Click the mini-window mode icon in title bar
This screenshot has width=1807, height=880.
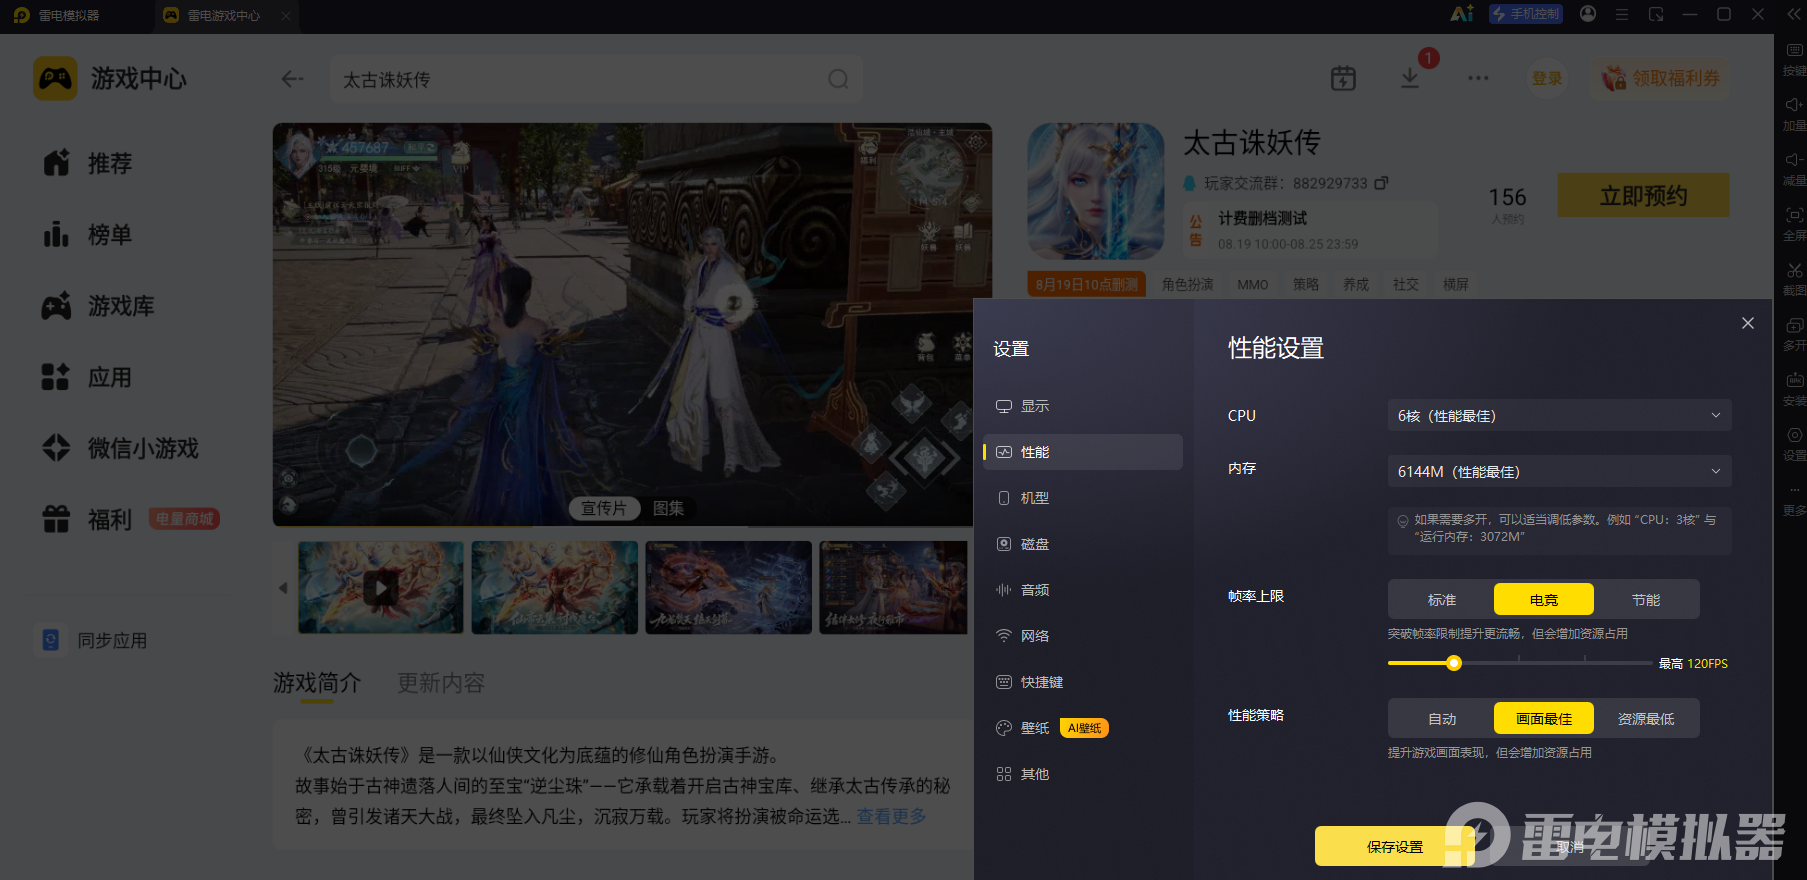tap(1656, 14)
